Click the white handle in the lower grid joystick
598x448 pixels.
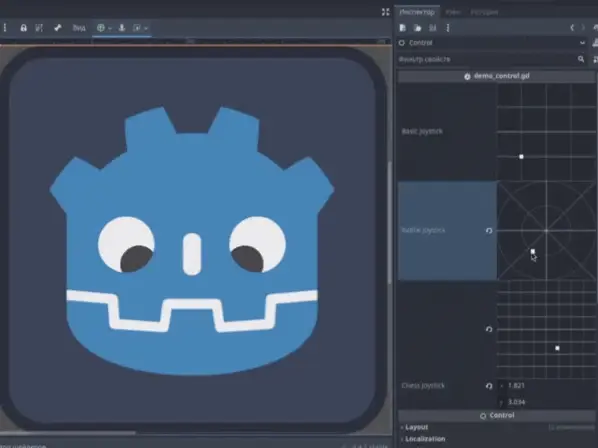pyautogui.click(x=557, y=348)
